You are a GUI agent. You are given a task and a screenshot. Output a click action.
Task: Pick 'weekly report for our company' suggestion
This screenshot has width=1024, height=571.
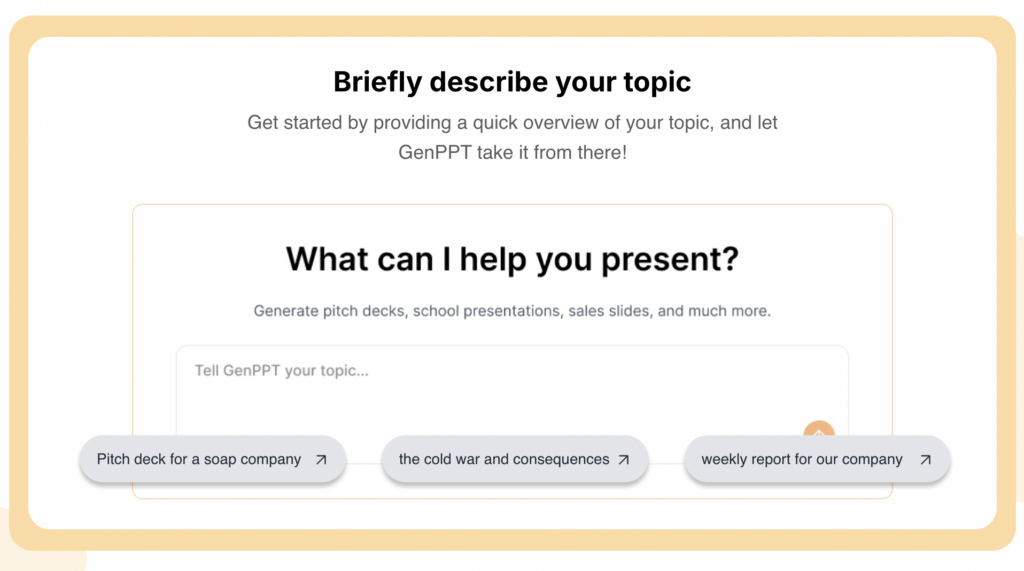[802, 460]
